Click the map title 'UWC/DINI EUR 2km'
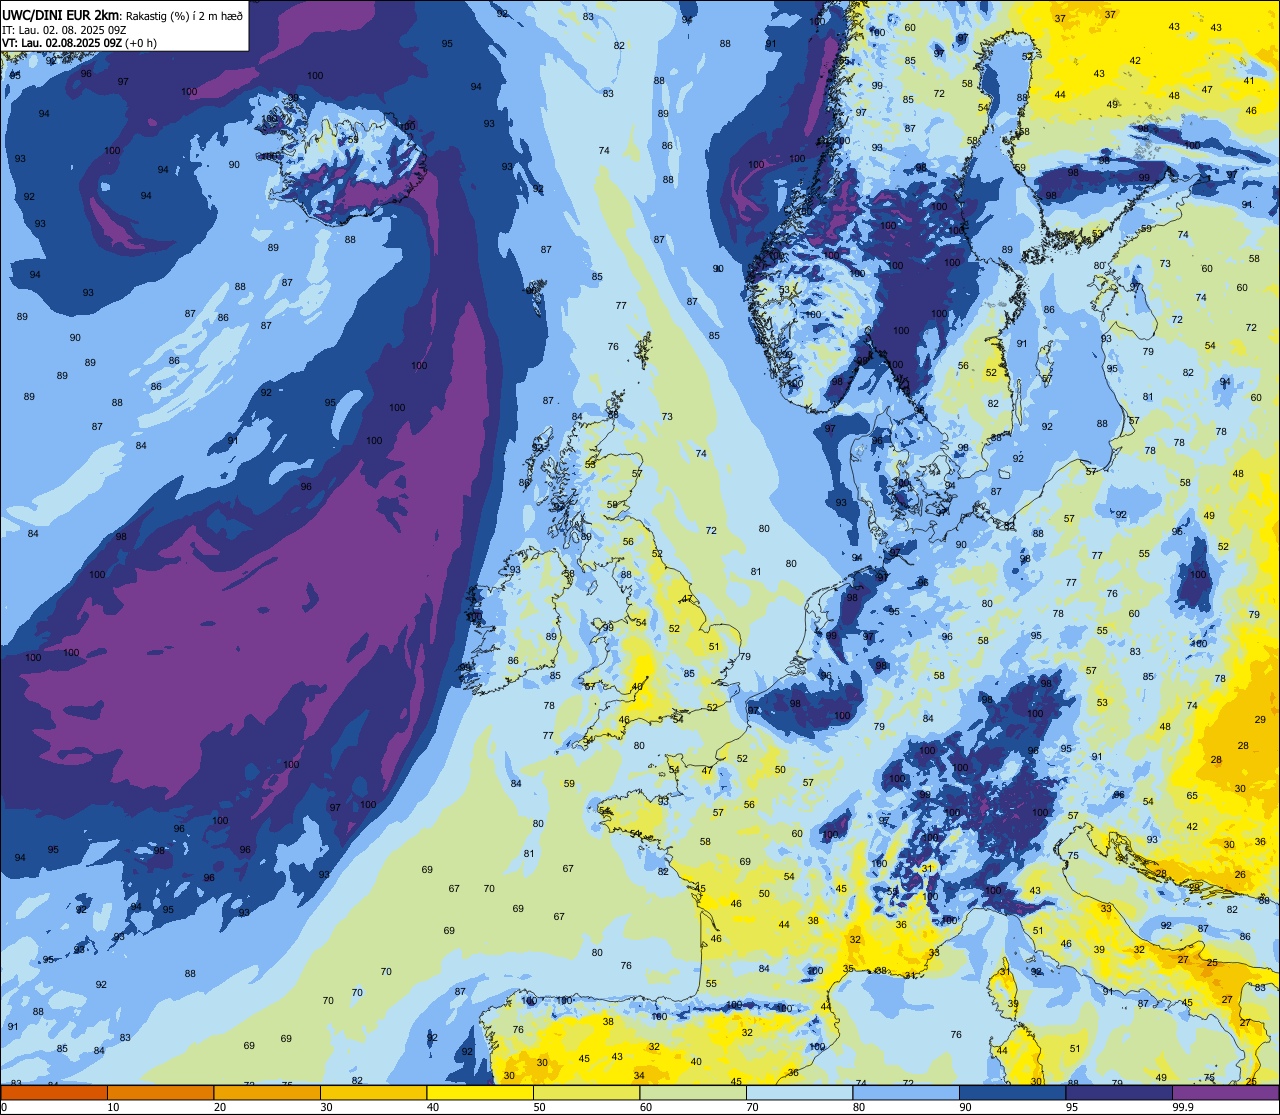The width and height of the screenshot is (1280, 1115). [61, 15]
